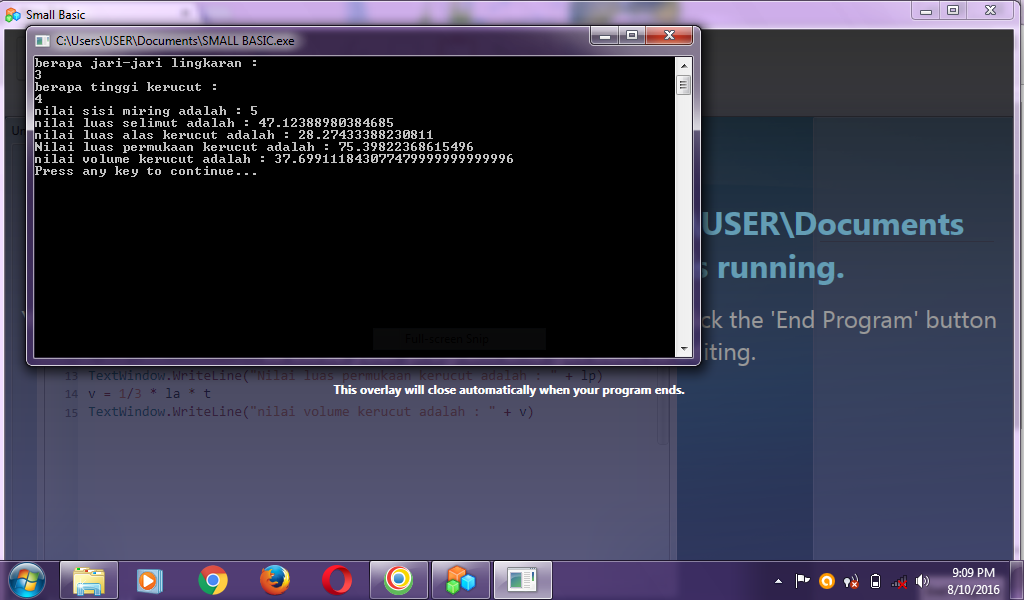Click the 'Nilai luas permukaan kerucut' console line
Screen dimensions: 1024x600
point(254,147)
